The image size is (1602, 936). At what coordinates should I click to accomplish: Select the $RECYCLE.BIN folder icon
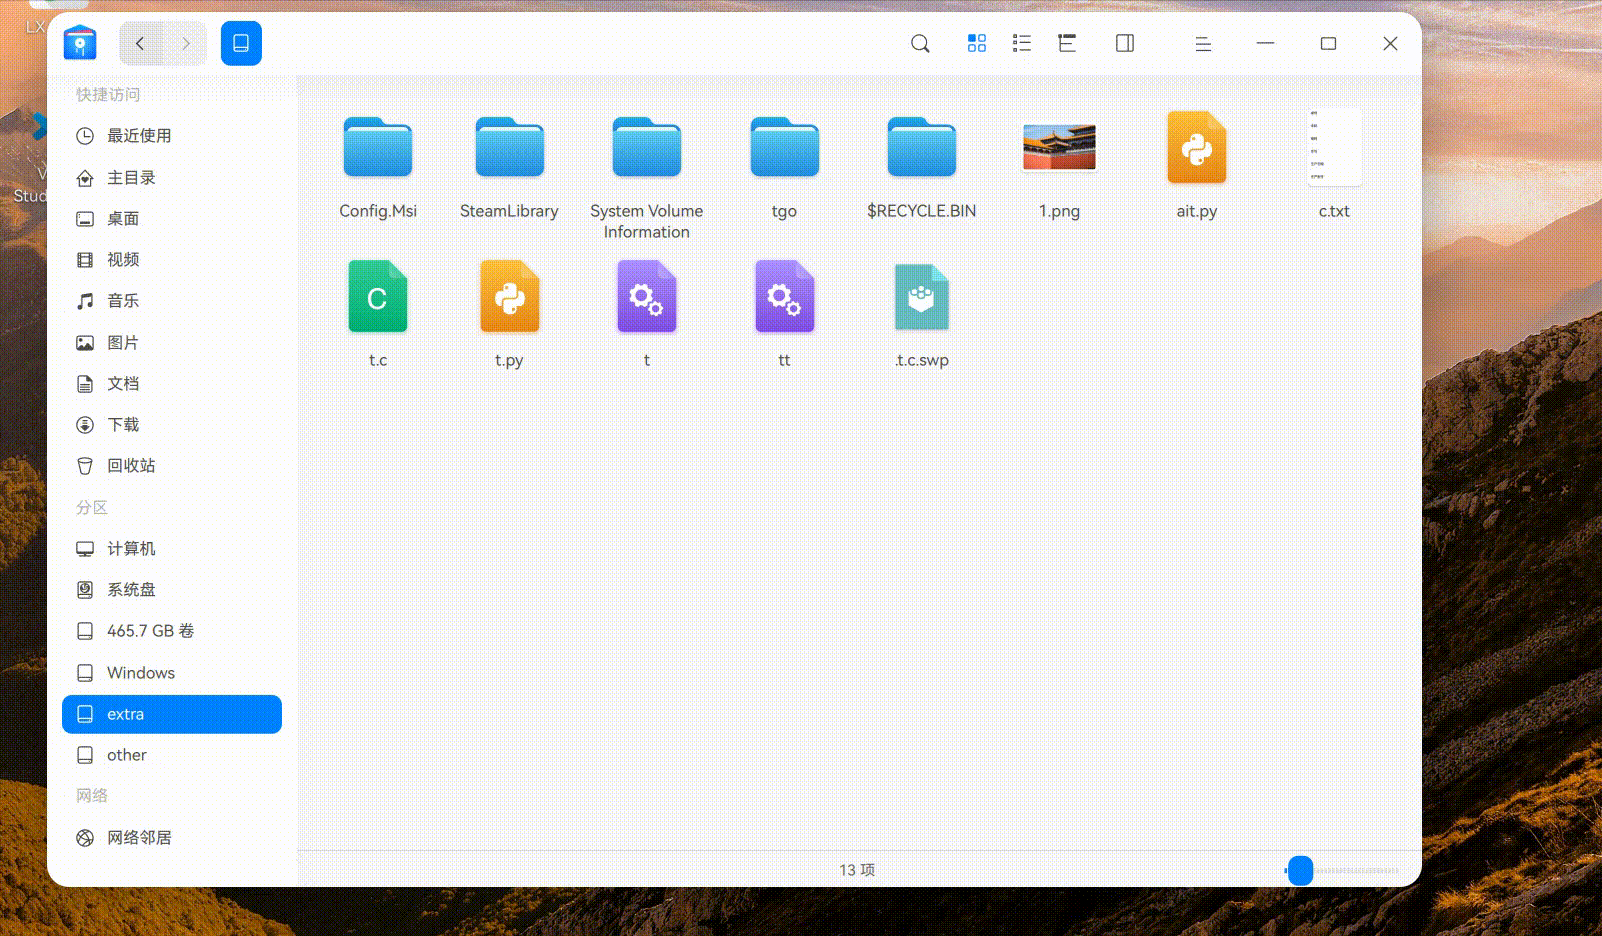click(x=922, y=147)
